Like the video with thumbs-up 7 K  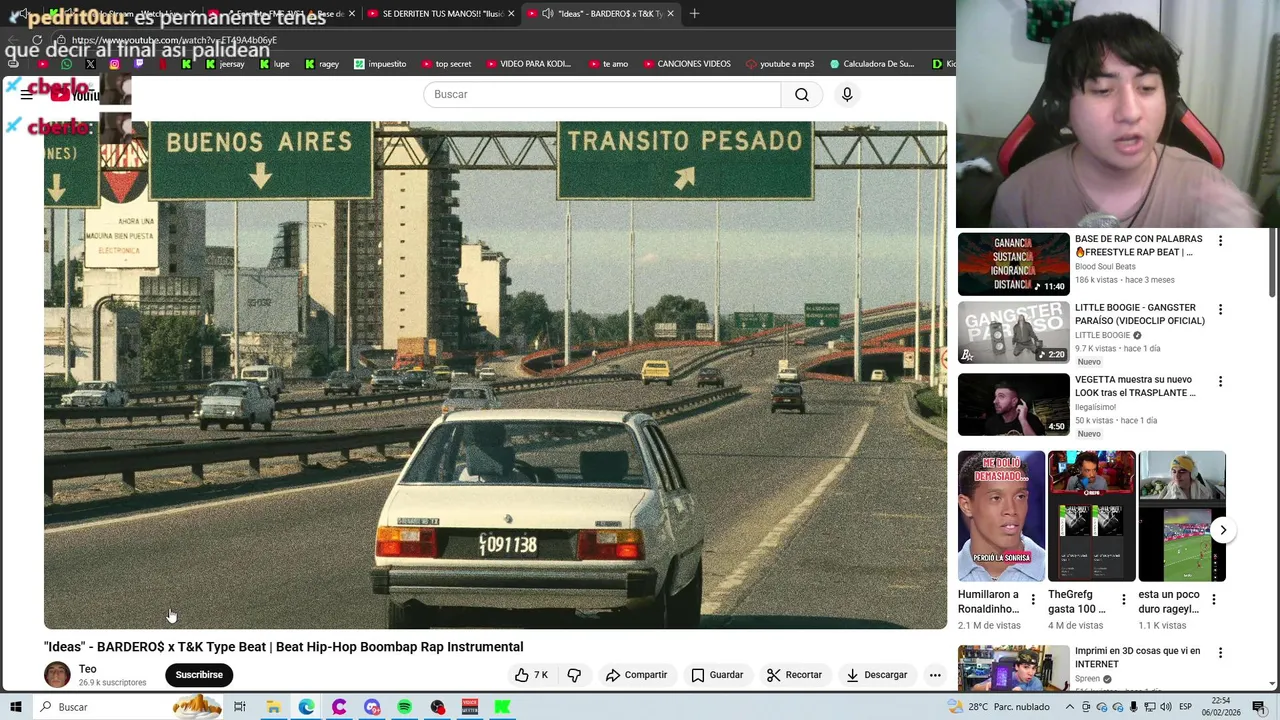[x=531, y=675]
